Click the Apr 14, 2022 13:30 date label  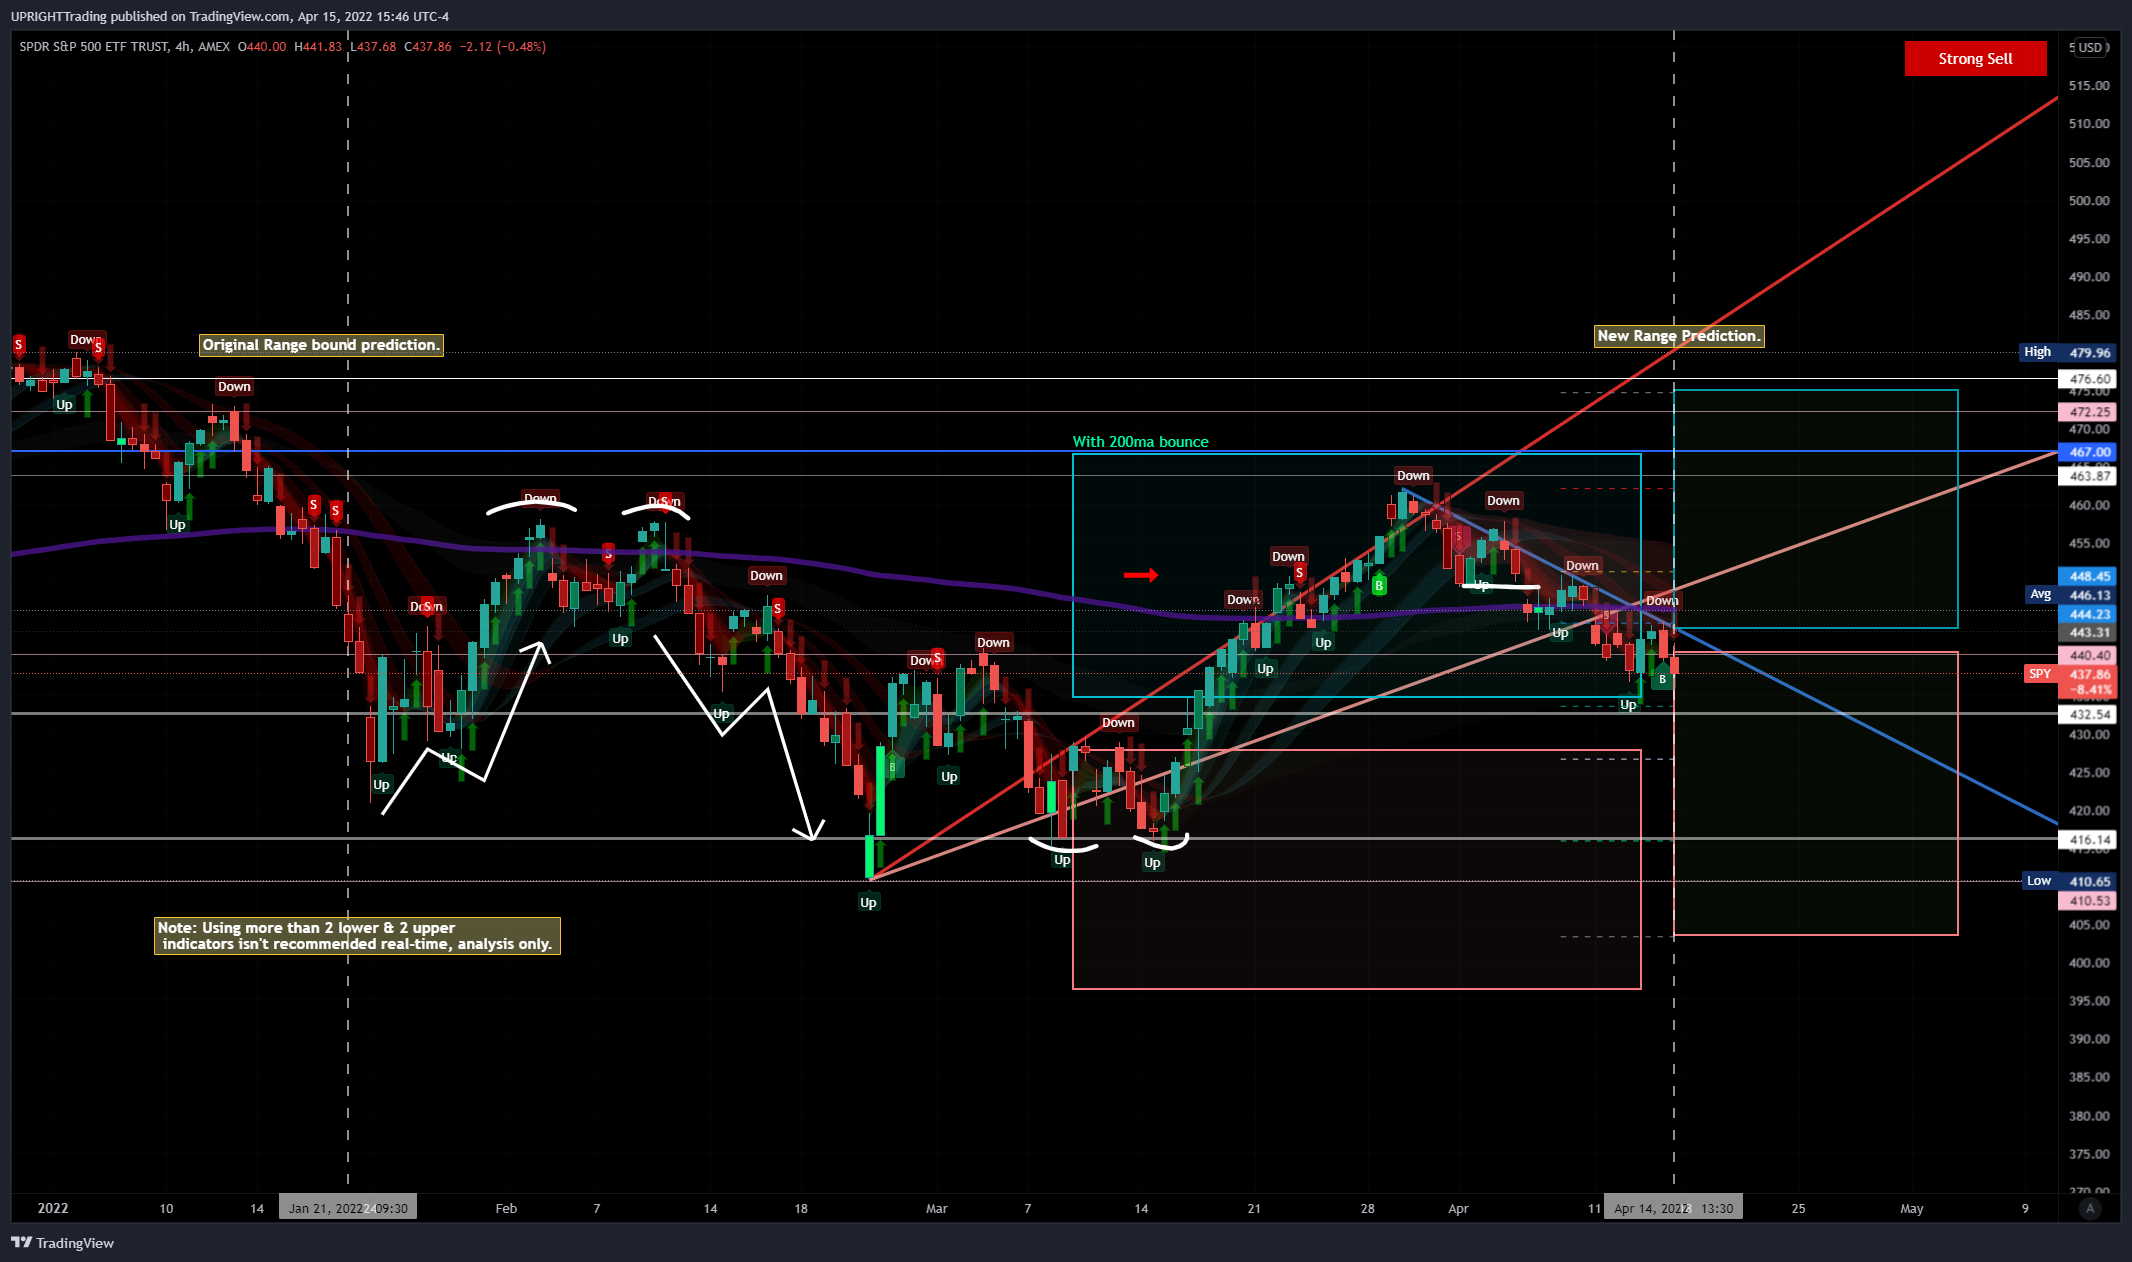1674,1208
